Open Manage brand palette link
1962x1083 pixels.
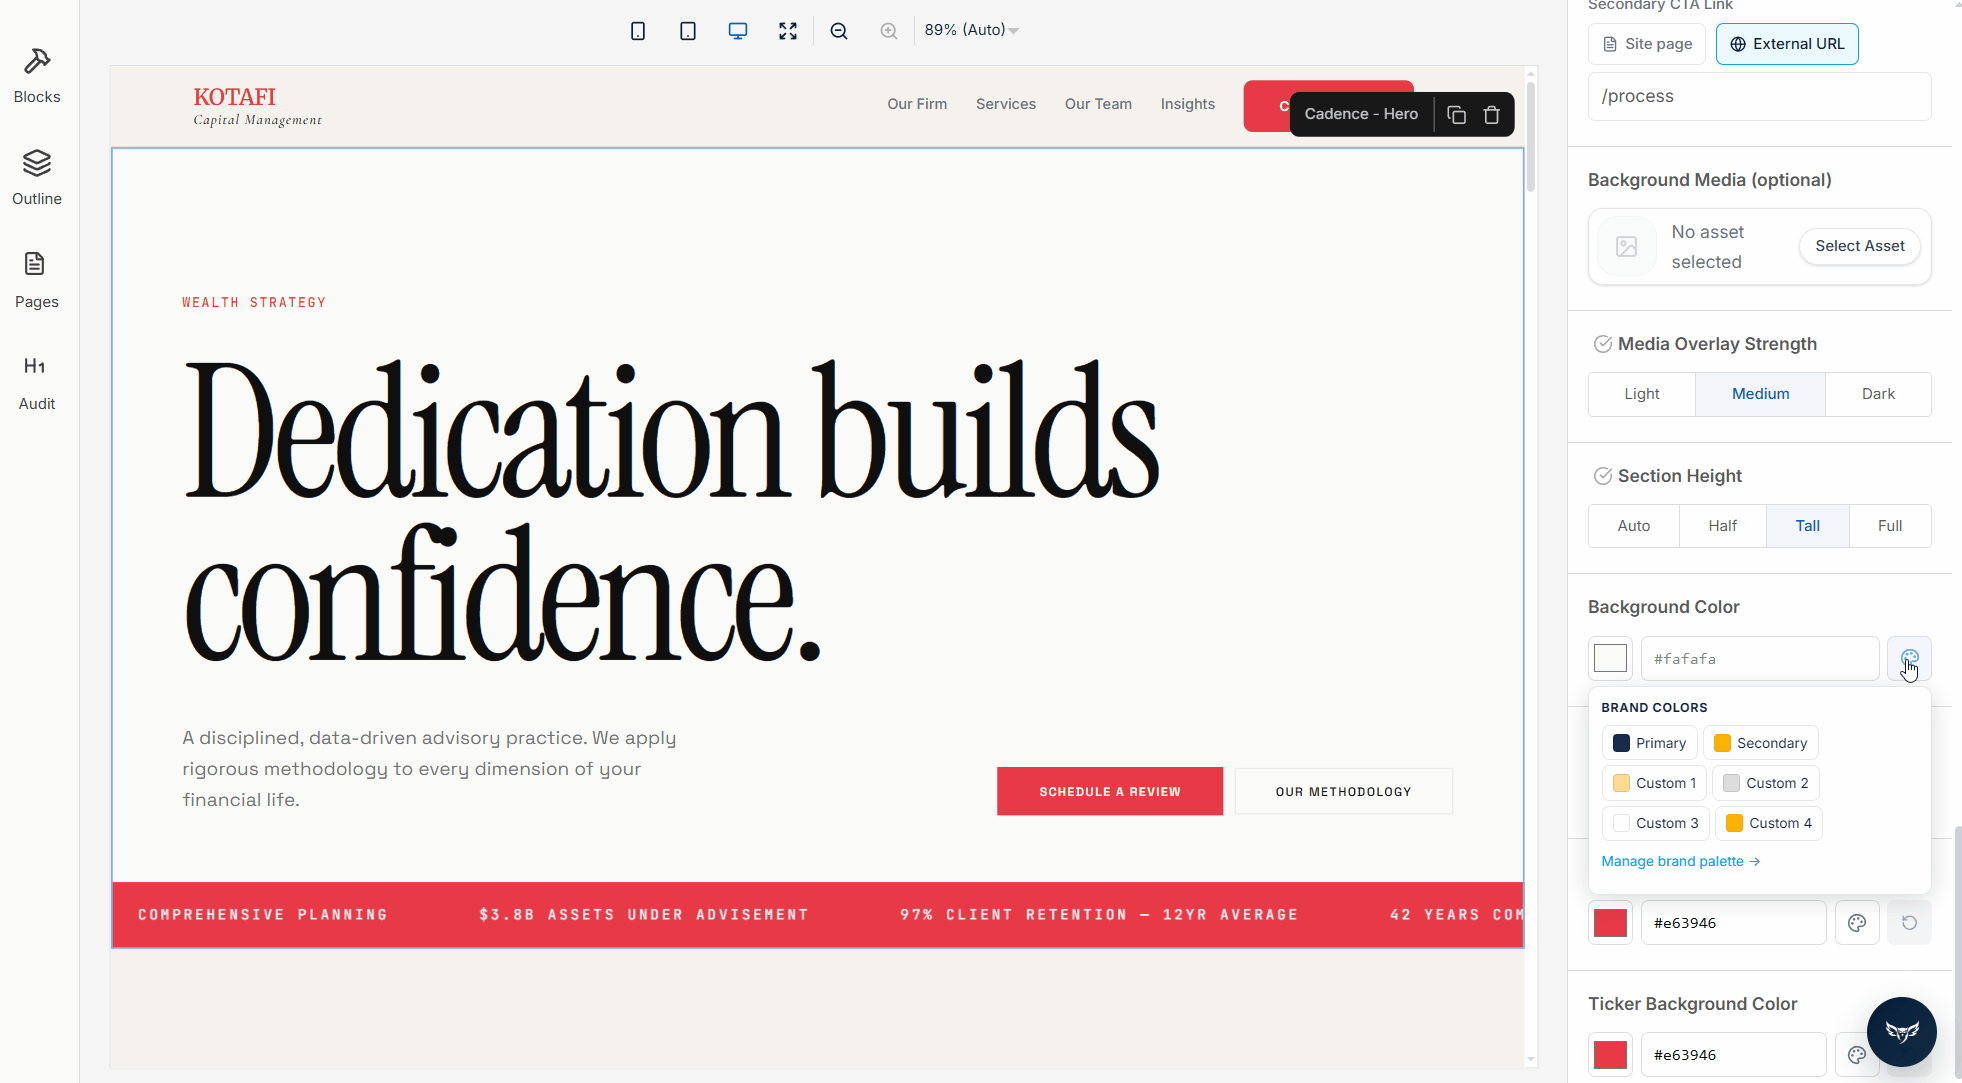(x=1680, y=861)
